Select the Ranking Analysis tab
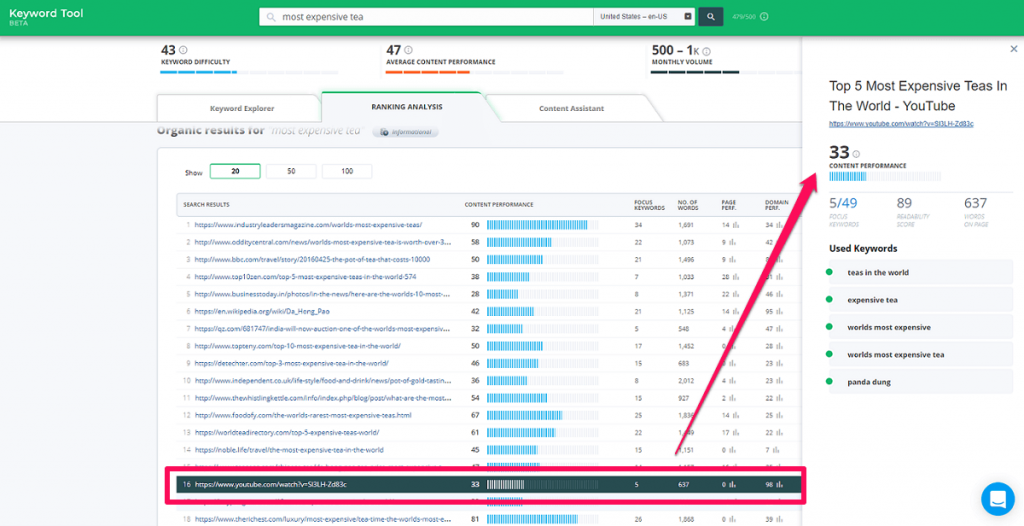This screenshot has height=526, width=1024. (x=407, y=107)
